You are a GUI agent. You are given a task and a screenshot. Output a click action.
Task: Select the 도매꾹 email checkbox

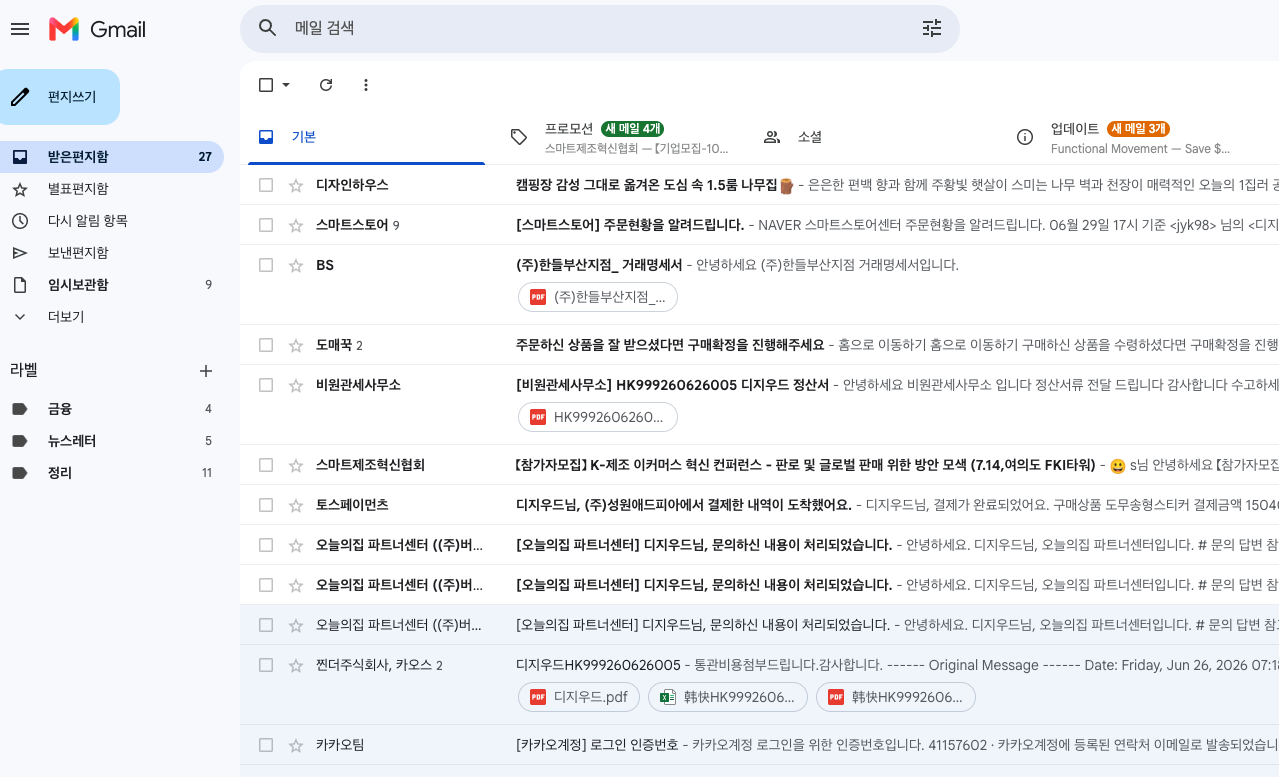[266, 345]
